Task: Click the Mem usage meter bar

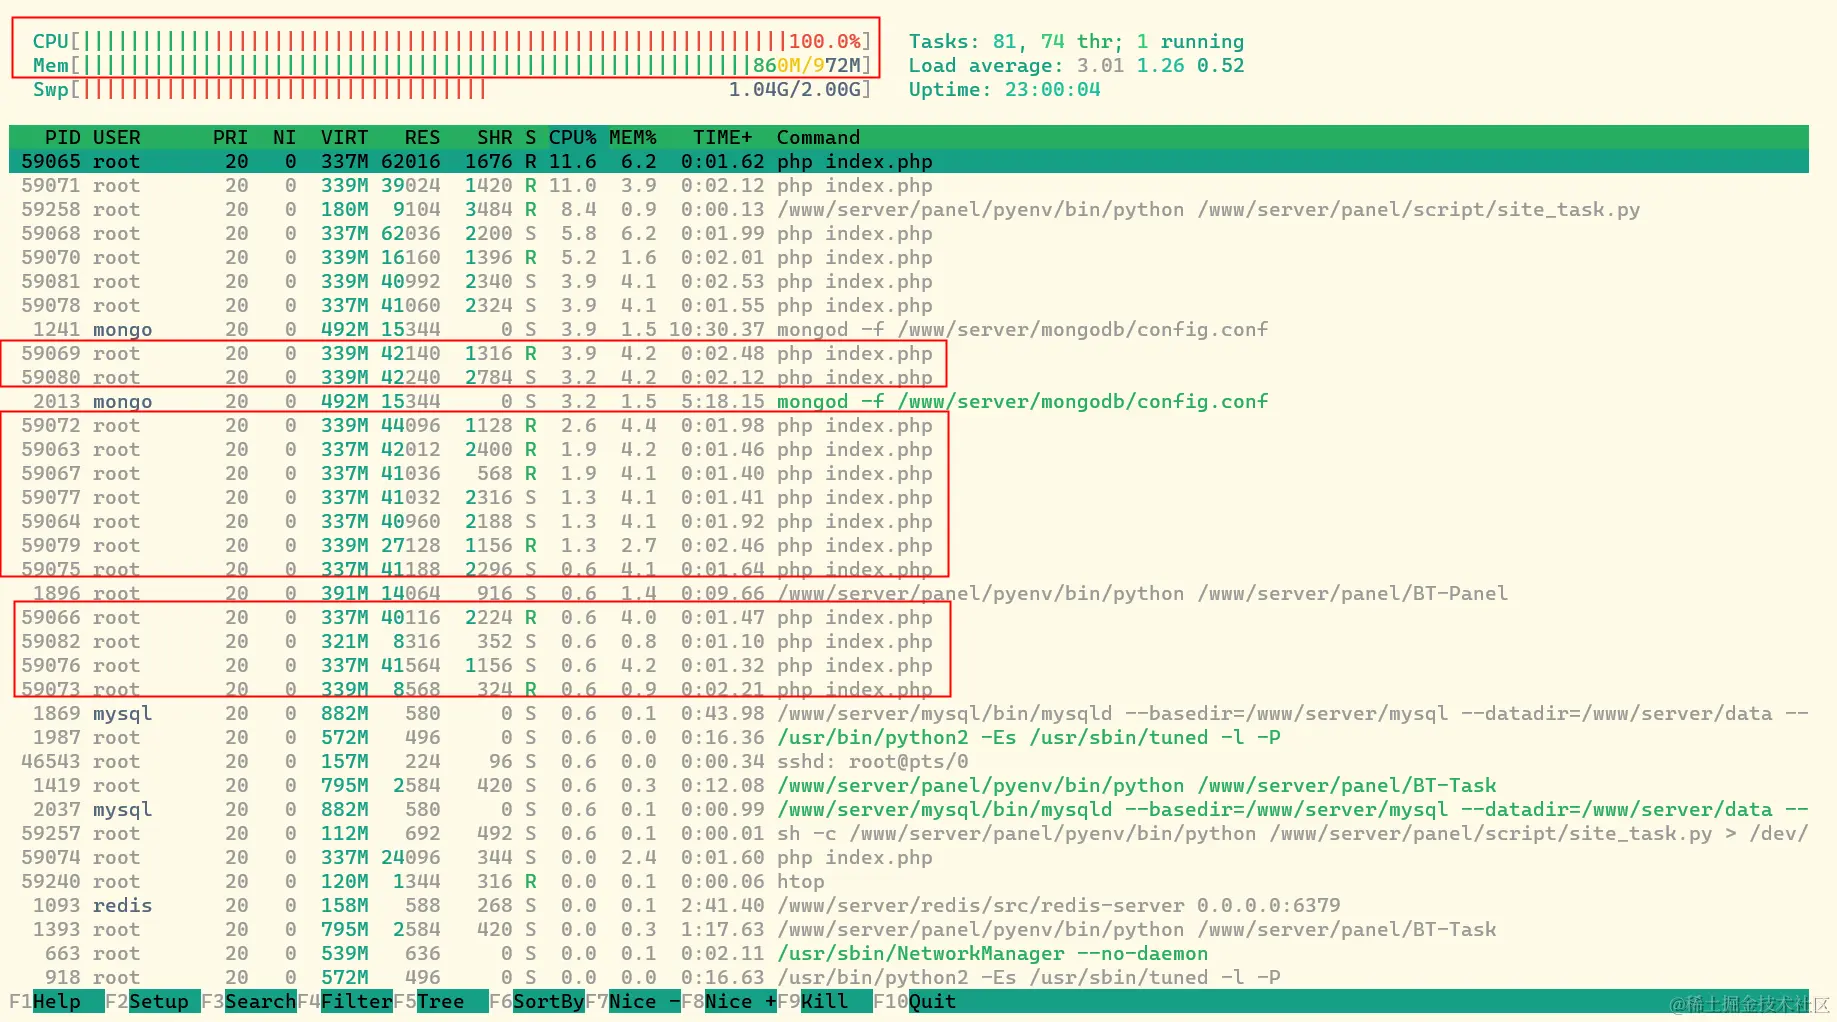Action: (x=451, y=65)
